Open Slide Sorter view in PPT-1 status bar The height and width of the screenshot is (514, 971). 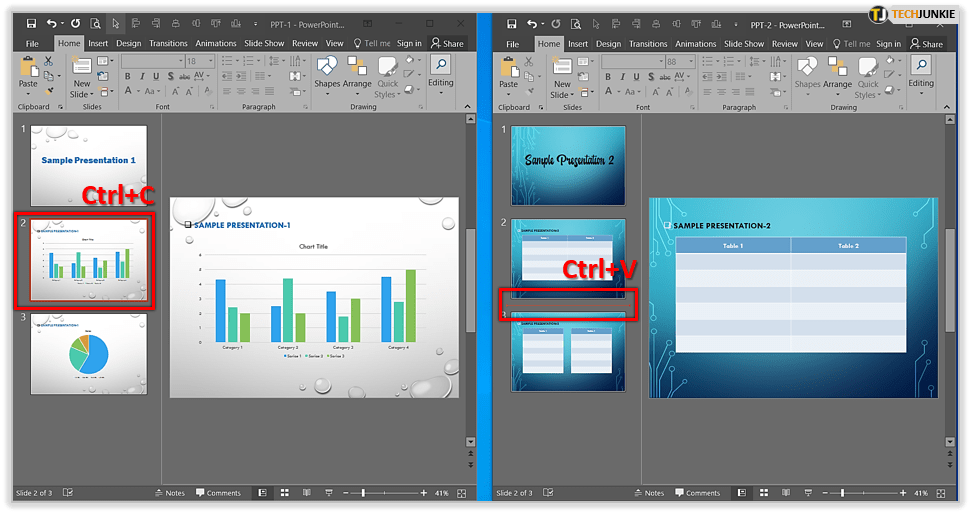[x=284, y=493]
